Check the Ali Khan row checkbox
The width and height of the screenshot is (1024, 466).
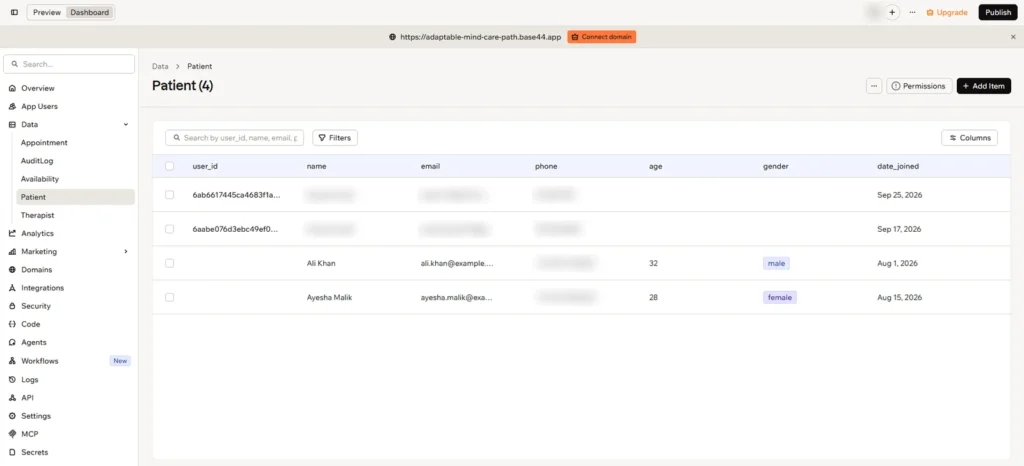click(x=170, y=263)
